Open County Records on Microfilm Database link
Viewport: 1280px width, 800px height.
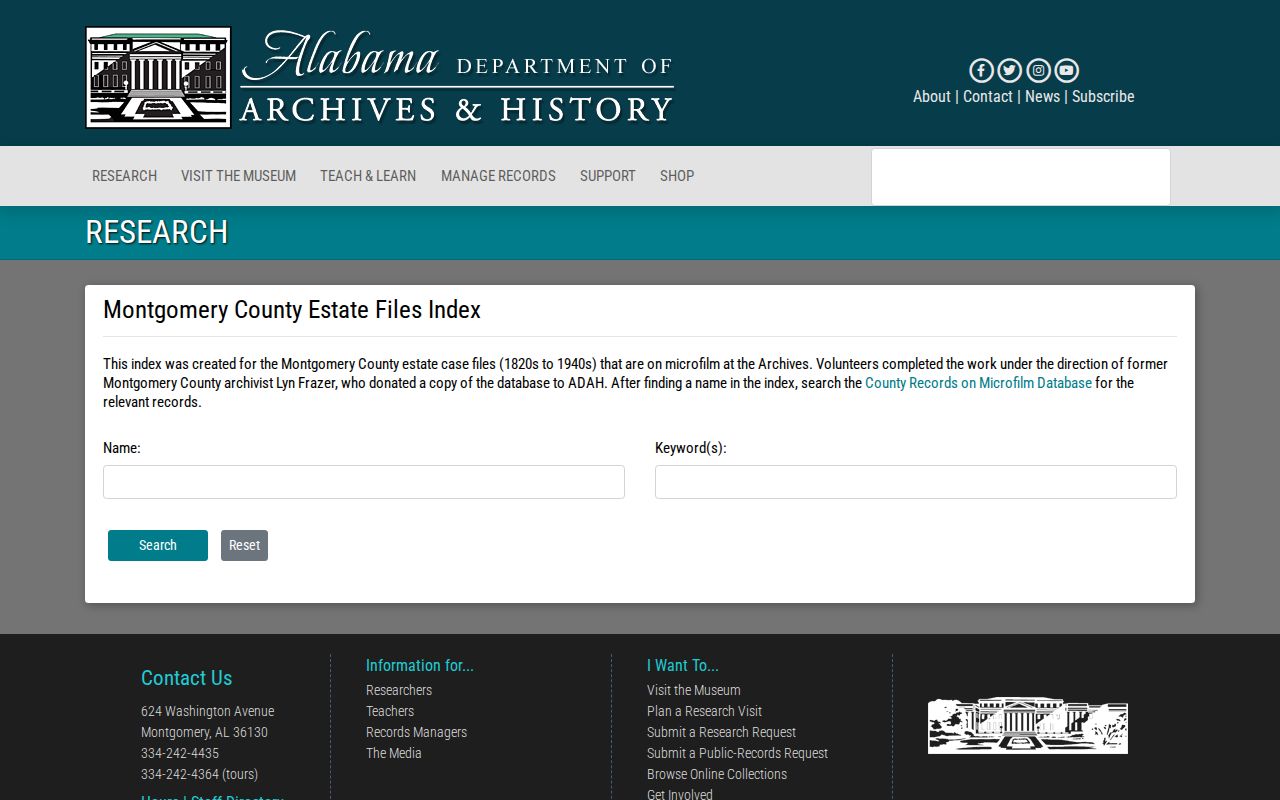(x=978, y=383)
